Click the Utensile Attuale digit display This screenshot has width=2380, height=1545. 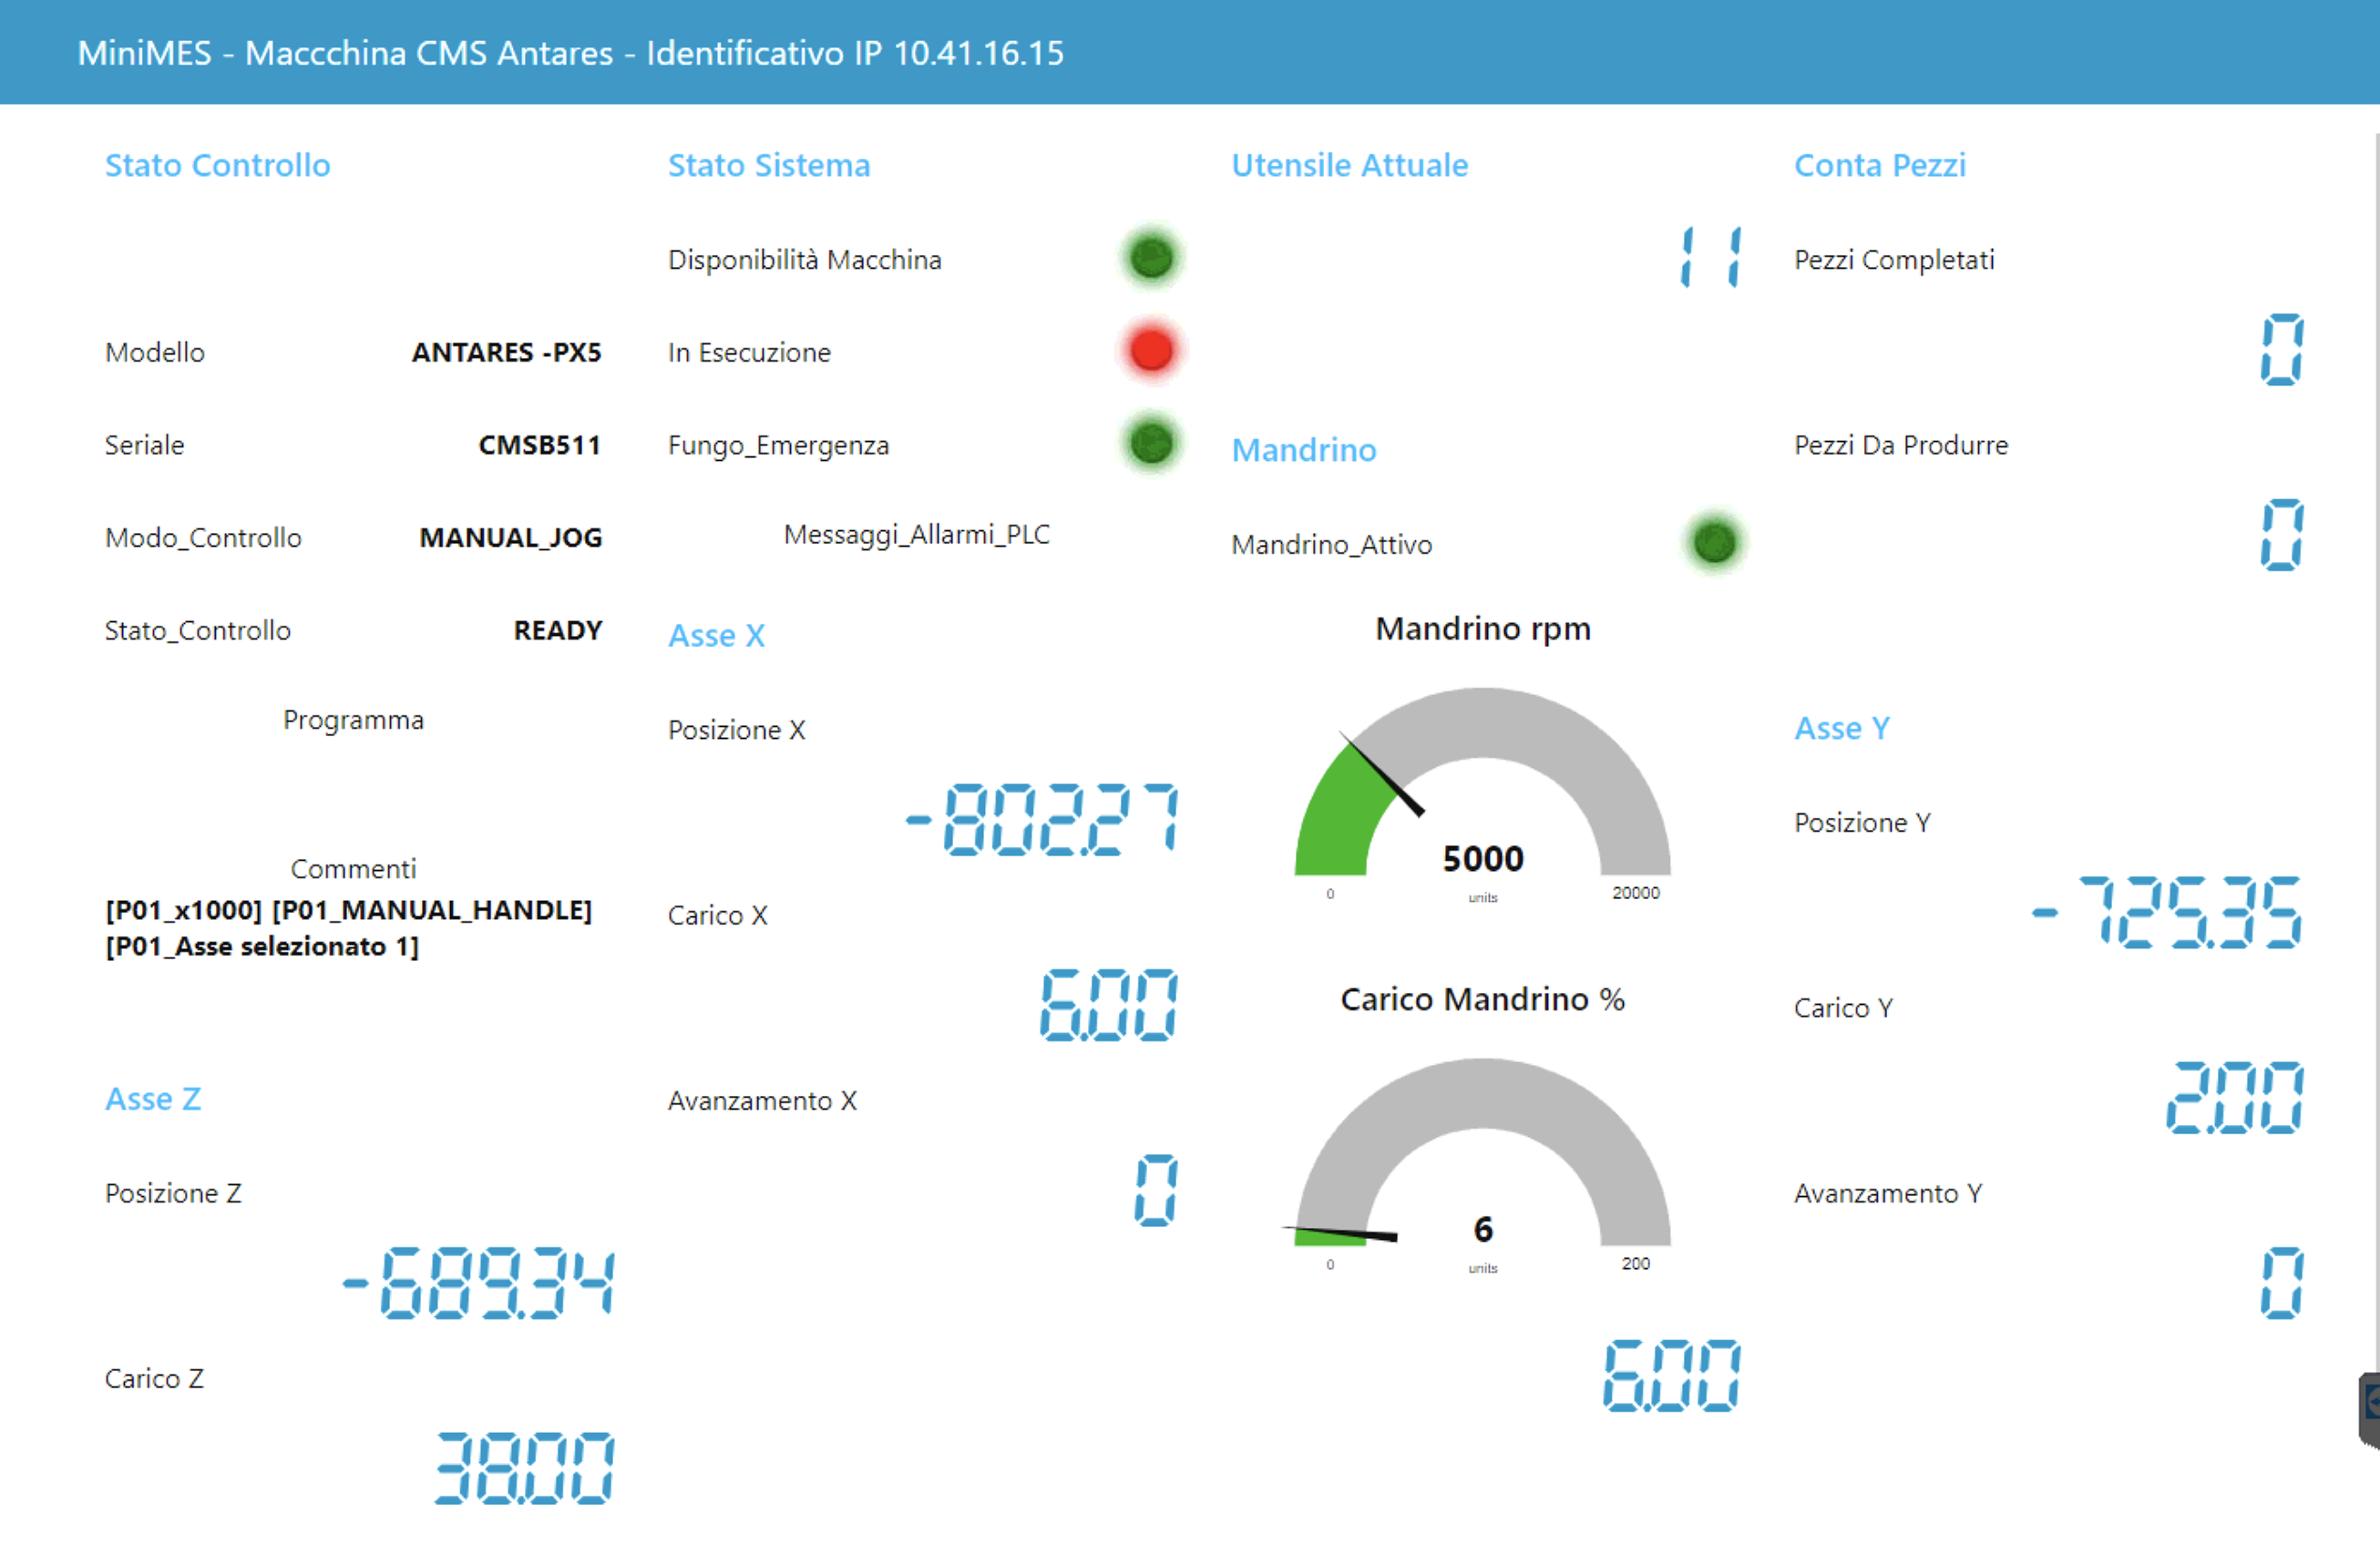(x=1711, y=257)
